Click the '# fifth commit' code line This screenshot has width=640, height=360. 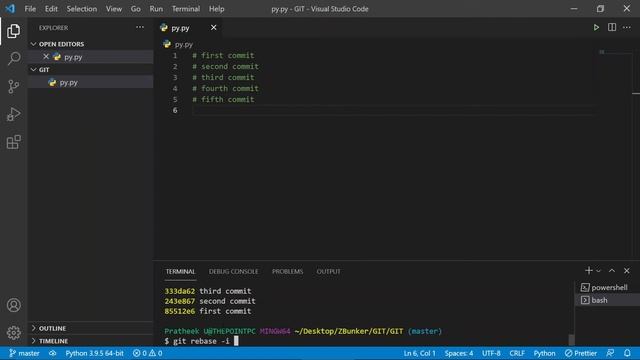223,100
